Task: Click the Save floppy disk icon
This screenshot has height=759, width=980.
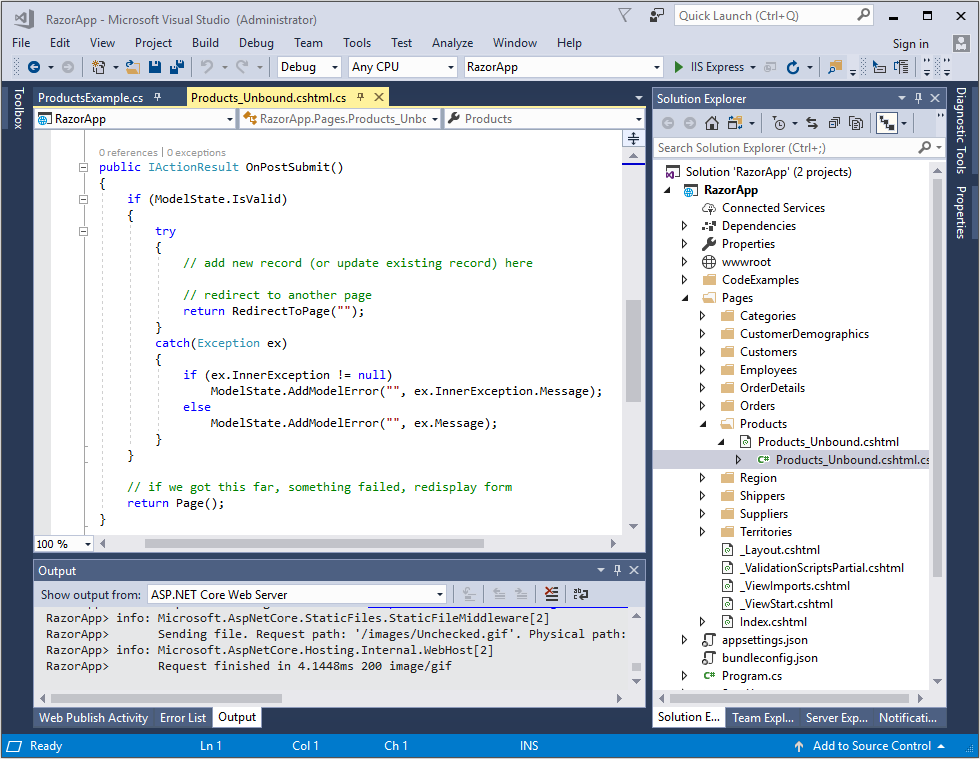Action: coord(155,67)
